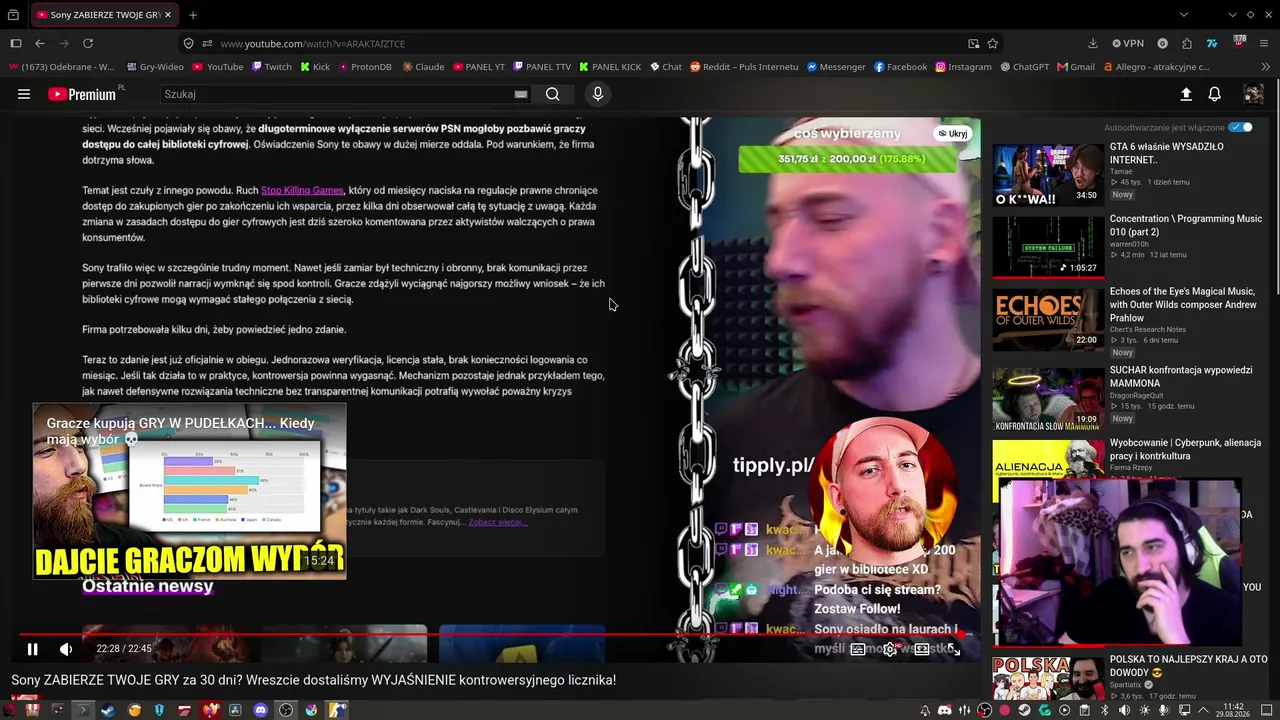Open player settings gear
This screenshot has height=720, width=1280.
tap(889, 650)
